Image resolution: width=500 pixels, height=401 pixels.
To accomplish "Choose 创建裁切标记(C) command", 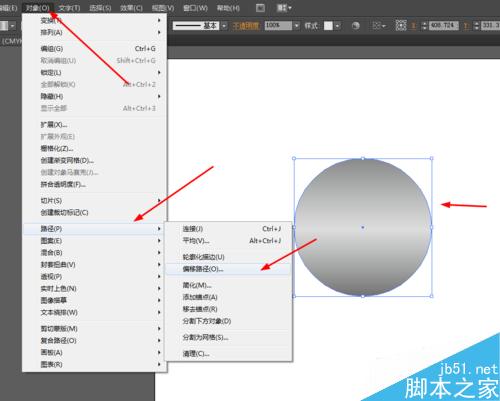I will (94, 213).
